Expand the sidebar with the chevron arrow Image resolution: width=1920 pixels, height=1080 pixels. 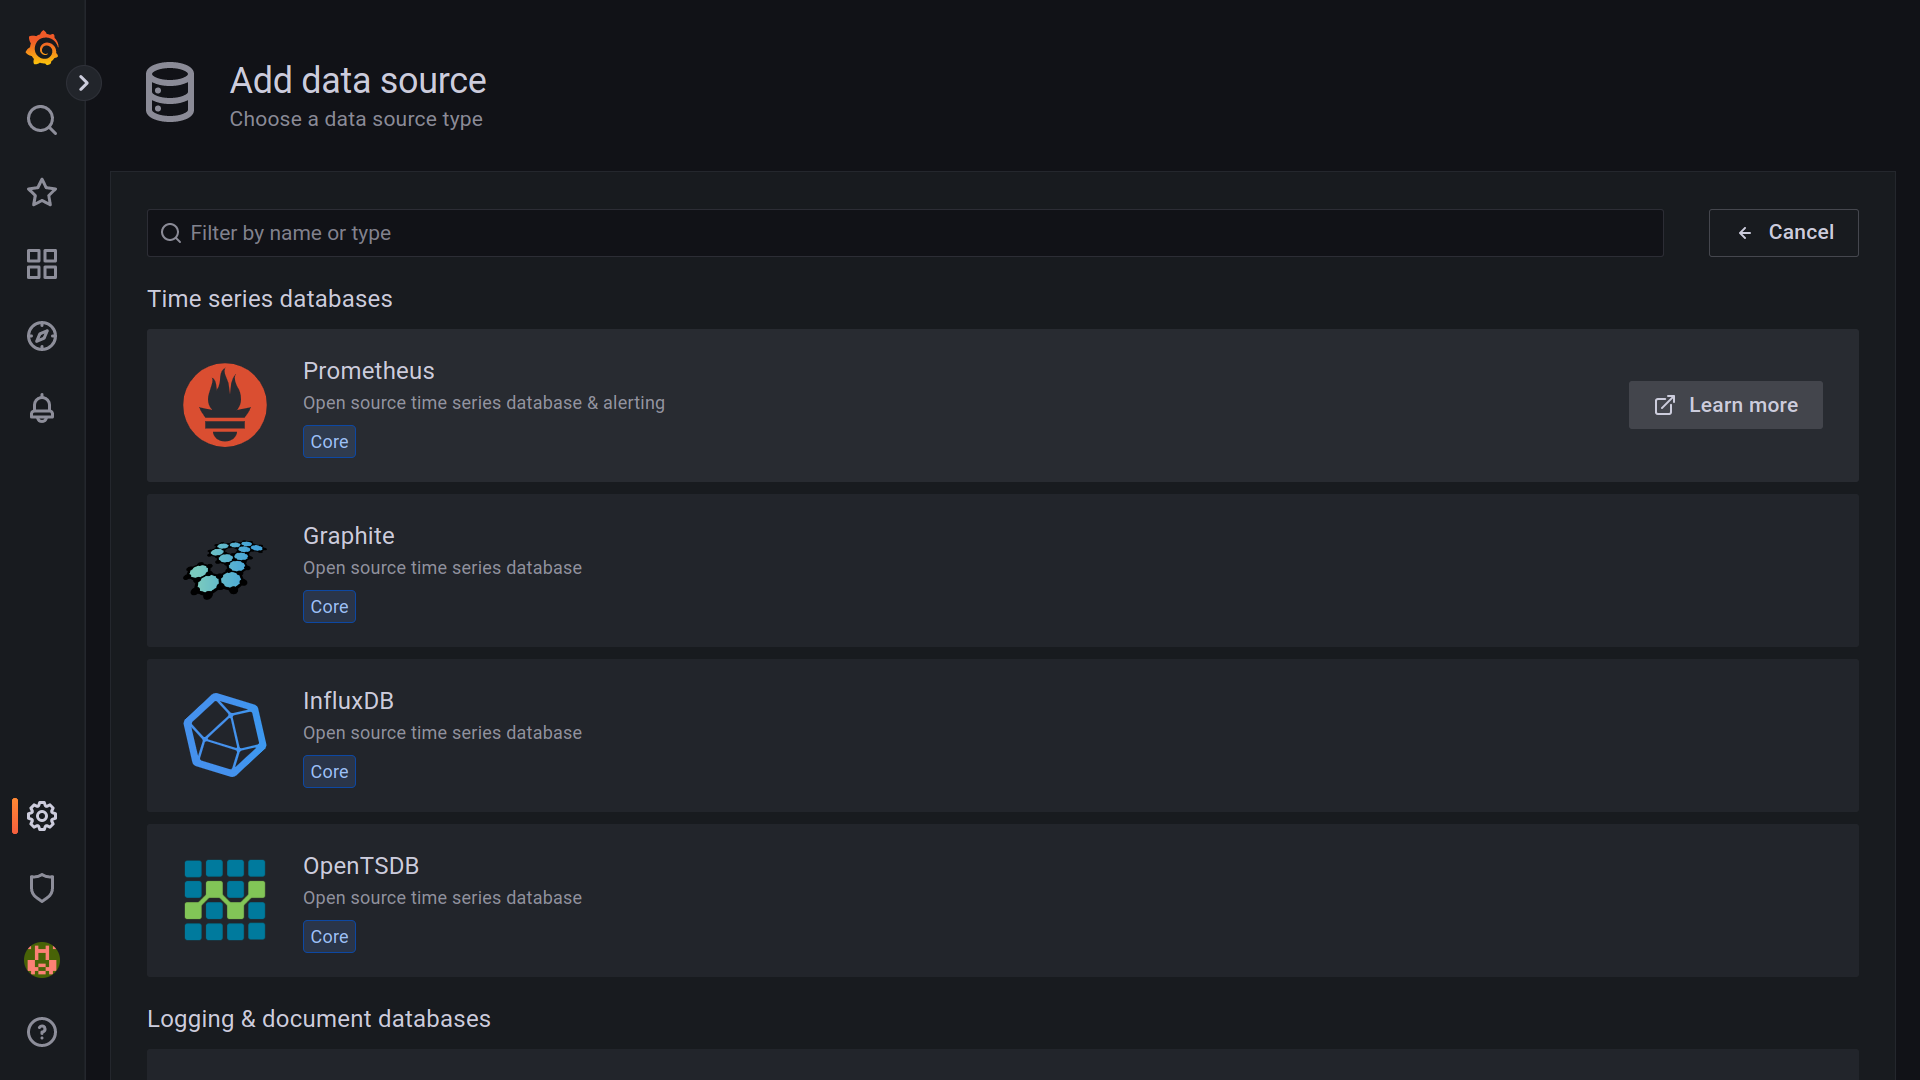click(x=84, y=83)
